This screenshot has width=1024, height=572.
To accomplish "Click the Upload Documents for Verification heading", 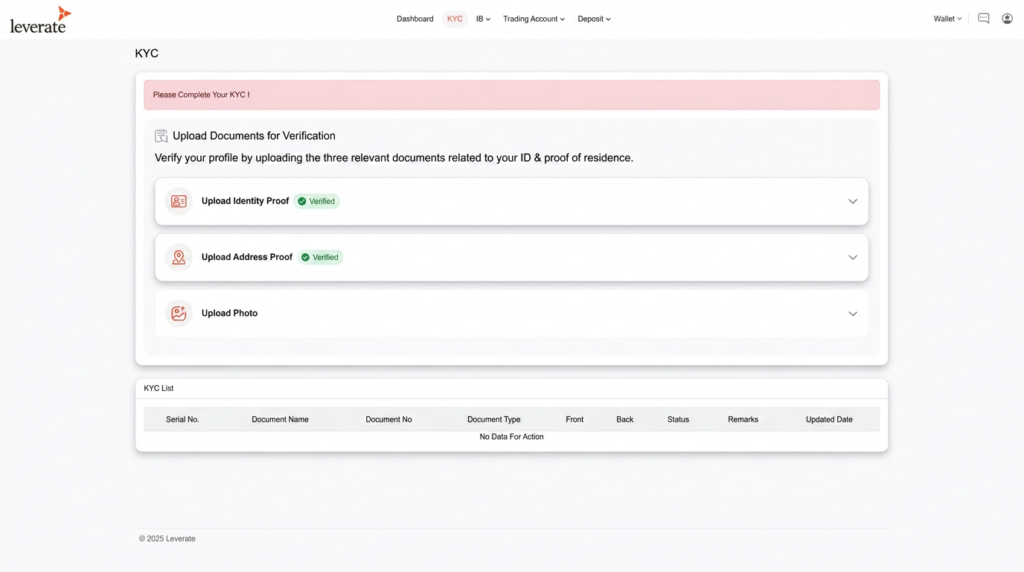I will [x=254, y=136].
